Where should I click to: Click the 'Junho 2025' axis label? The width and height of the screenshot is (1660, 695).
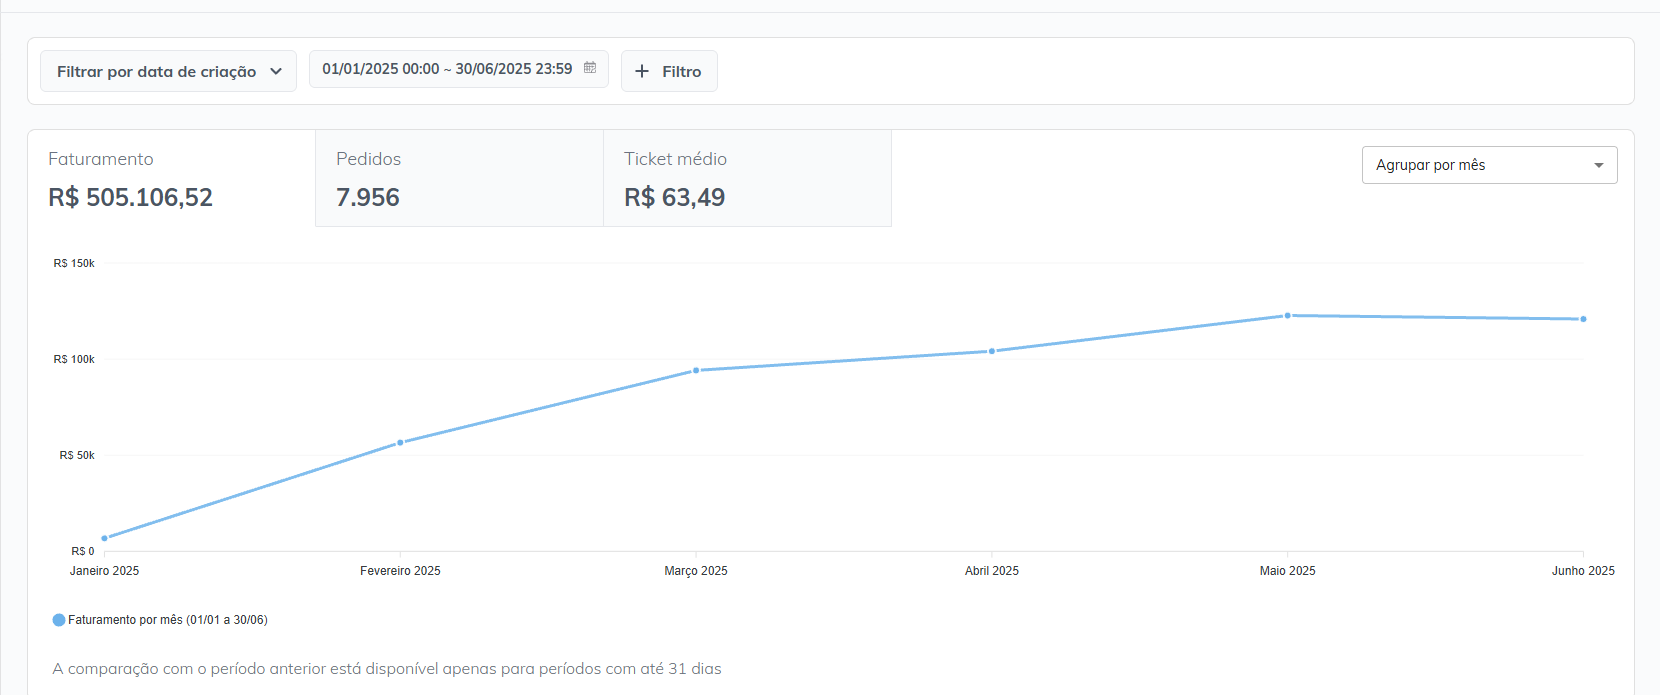click(1583, 571)
